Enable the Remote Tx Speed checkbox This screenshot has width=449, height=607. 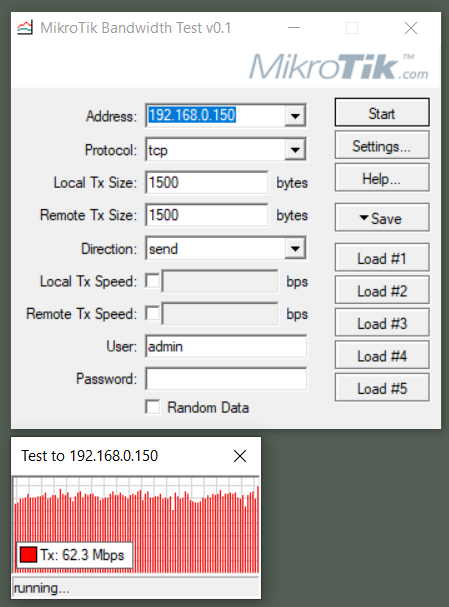(x=152, y=314)
